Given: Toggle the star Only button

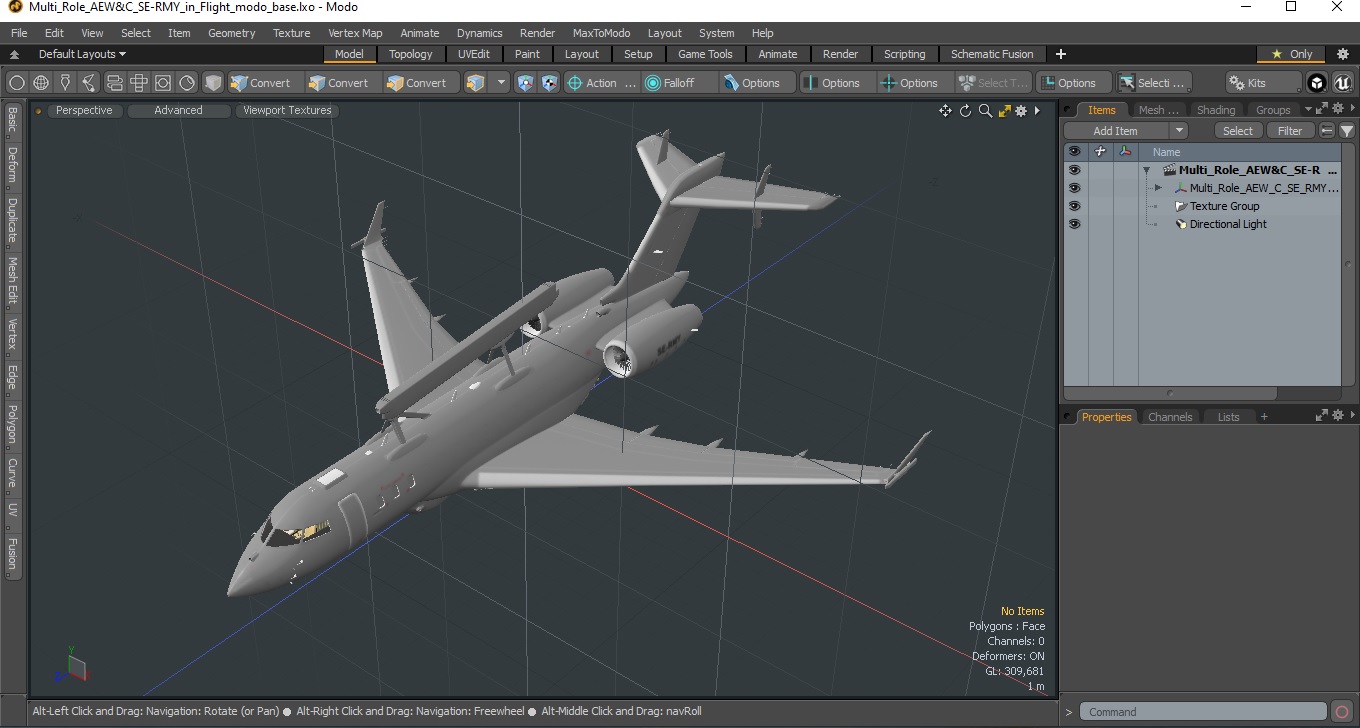Looking at the screenshot, I should coord(1292,54).
